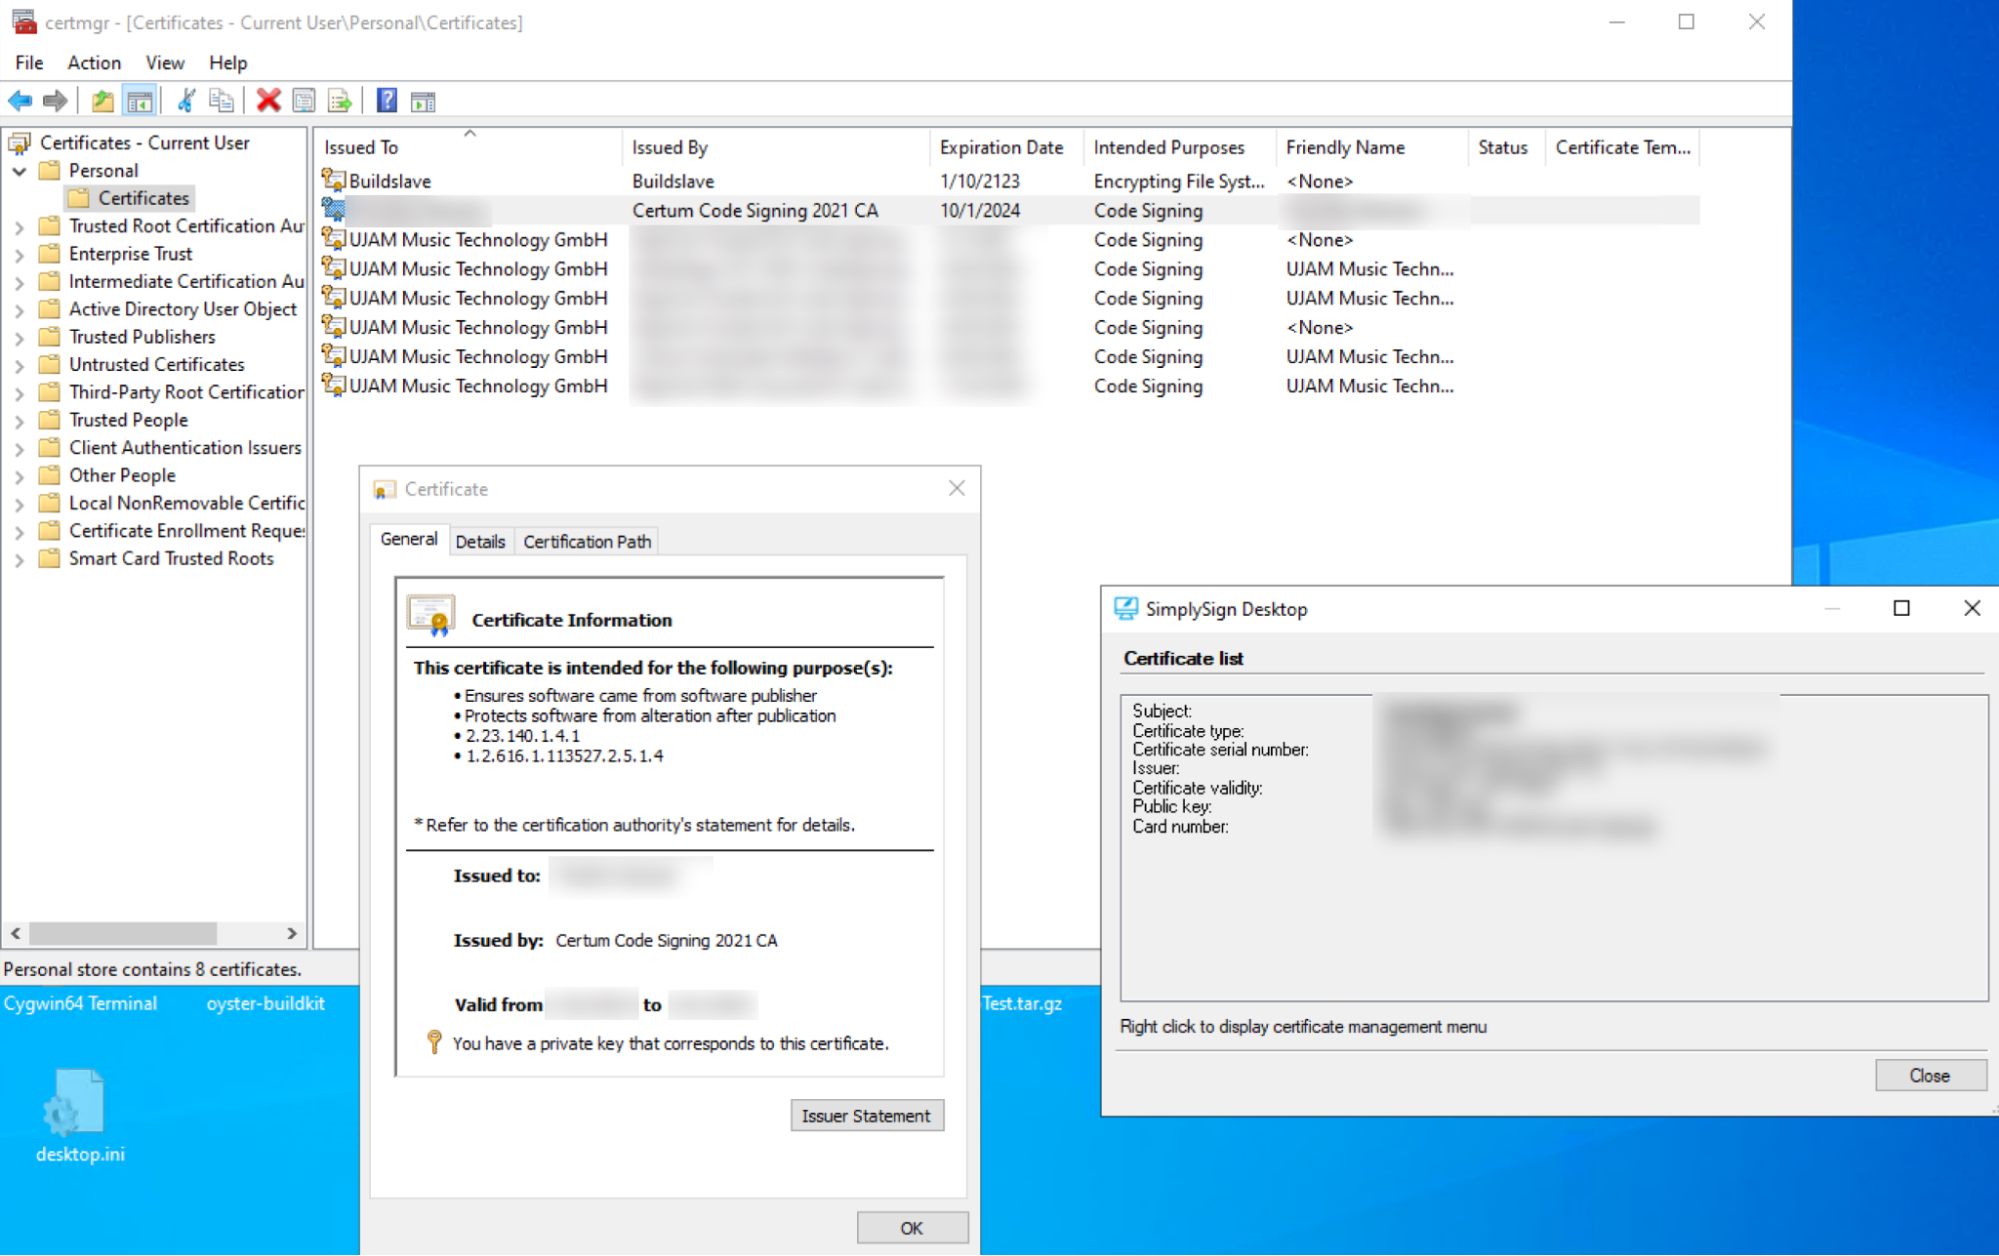
Task: Open the File menu
Action: 29,62
